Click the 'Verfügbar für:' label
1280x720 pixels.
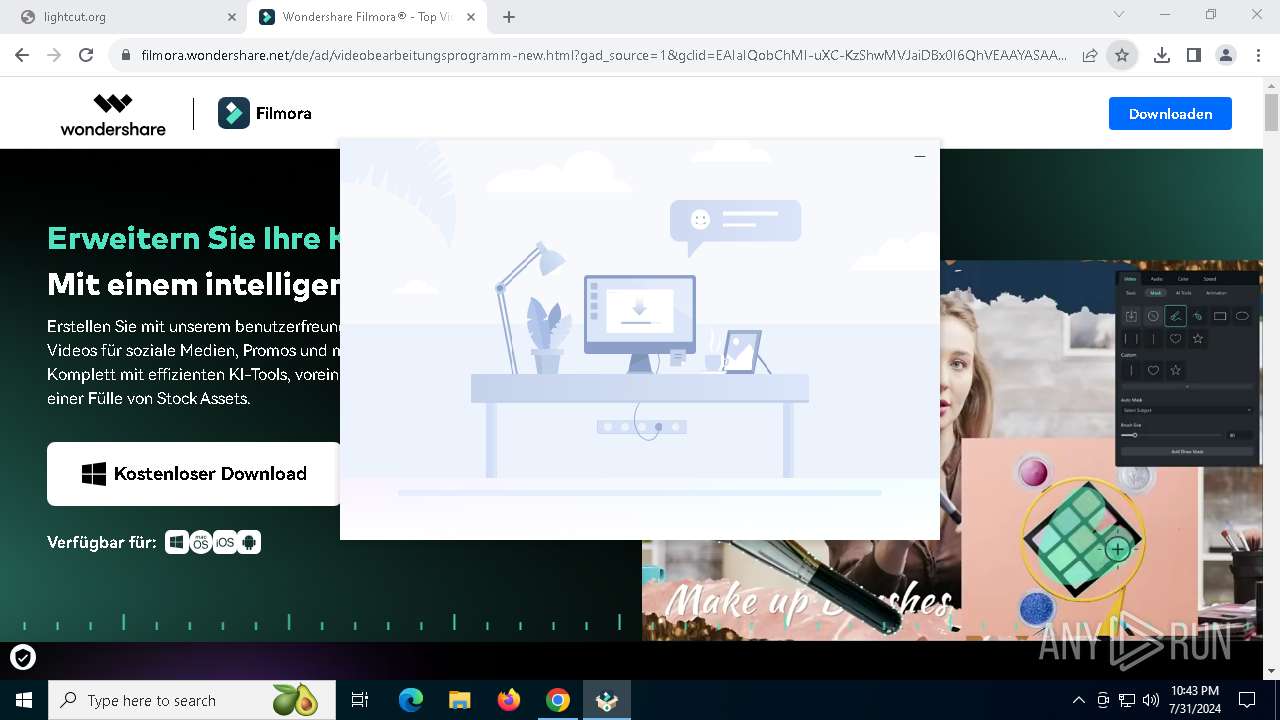pyautogui.click(x=102, y=542)
